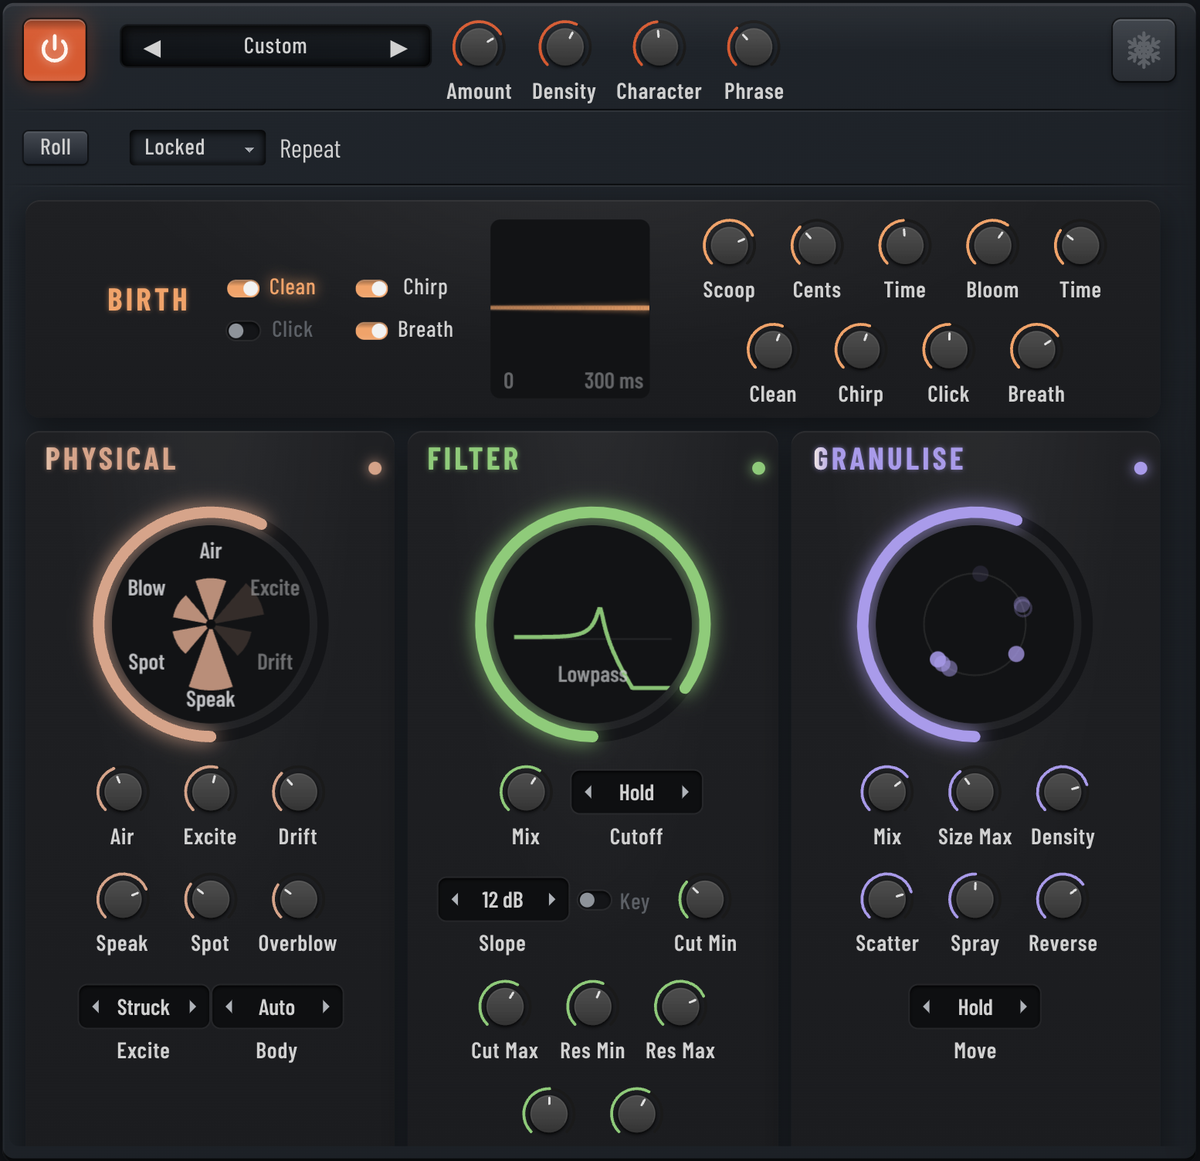The image size is (1200, 1161).
Task: Click the left arrow beside Struck
Action: [96, 1007]
